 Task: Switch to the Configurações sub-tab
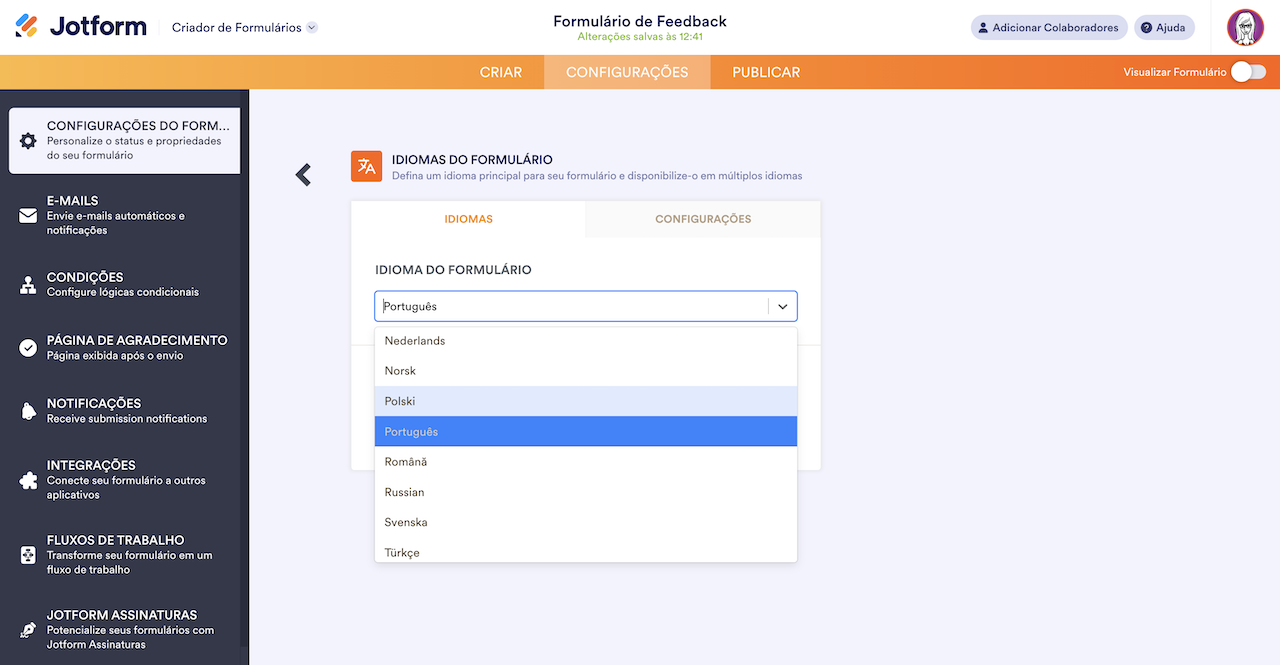[703, 219]
